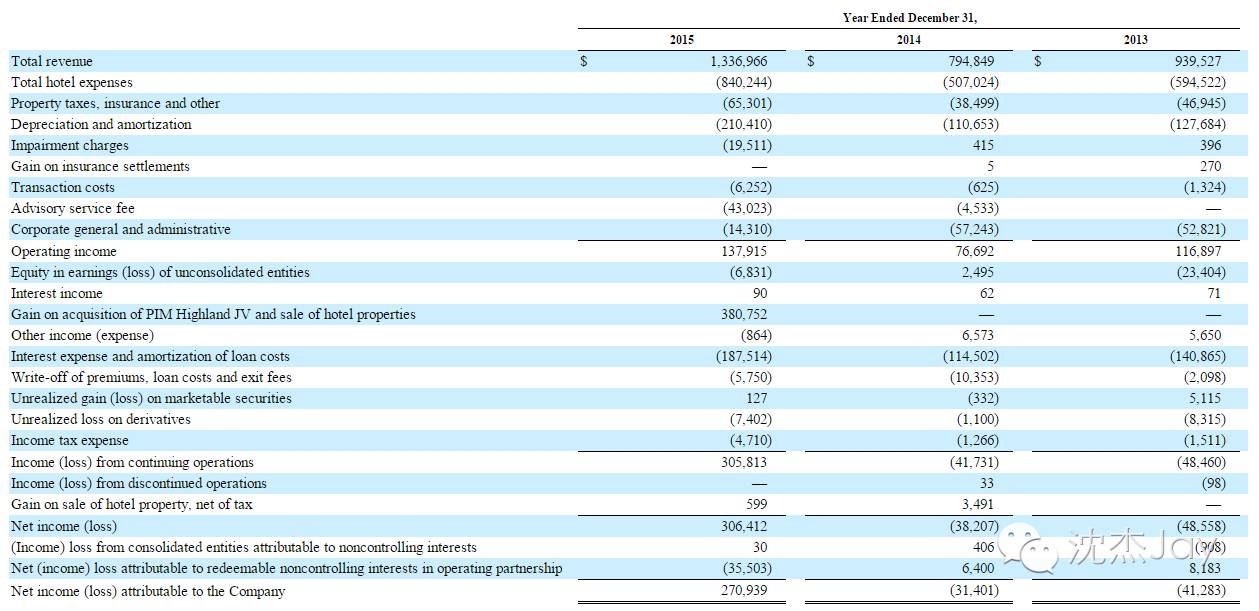The height and width of the screenshot is (611, 1259).
Task: Click the 2013 column header
Action: point(1135,40)
